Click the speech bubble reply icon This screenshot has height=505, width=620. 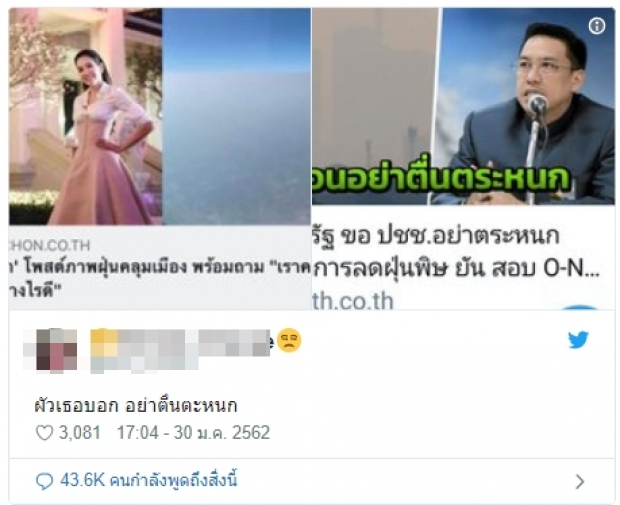(x=44, y=481)
